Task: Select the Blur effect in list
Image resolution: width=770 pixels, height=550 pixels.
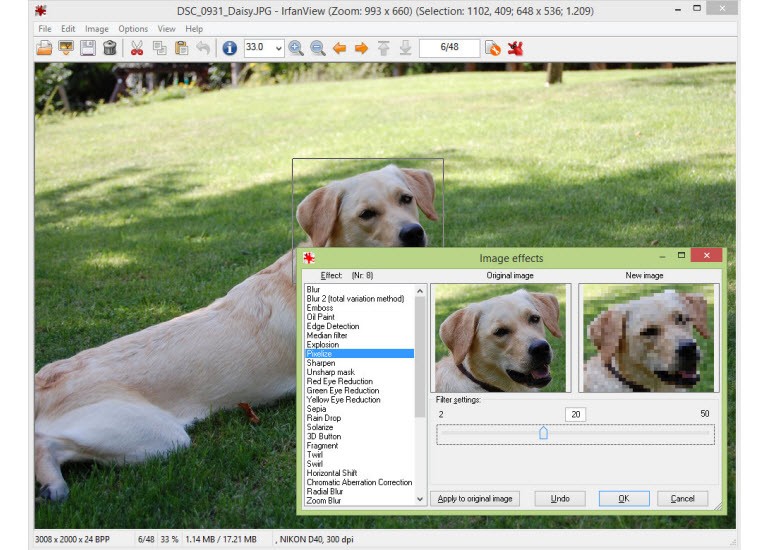Action: point(313,289)
